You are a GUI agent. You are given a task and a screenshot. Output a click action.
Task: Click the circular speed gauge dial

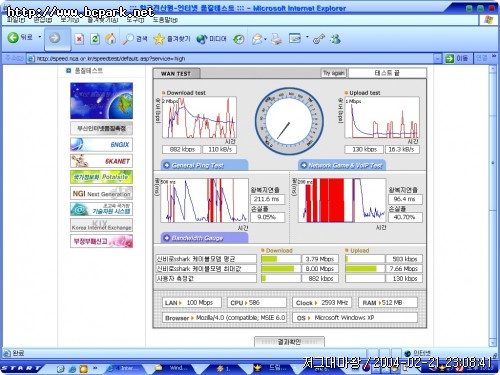coord(289,121)
